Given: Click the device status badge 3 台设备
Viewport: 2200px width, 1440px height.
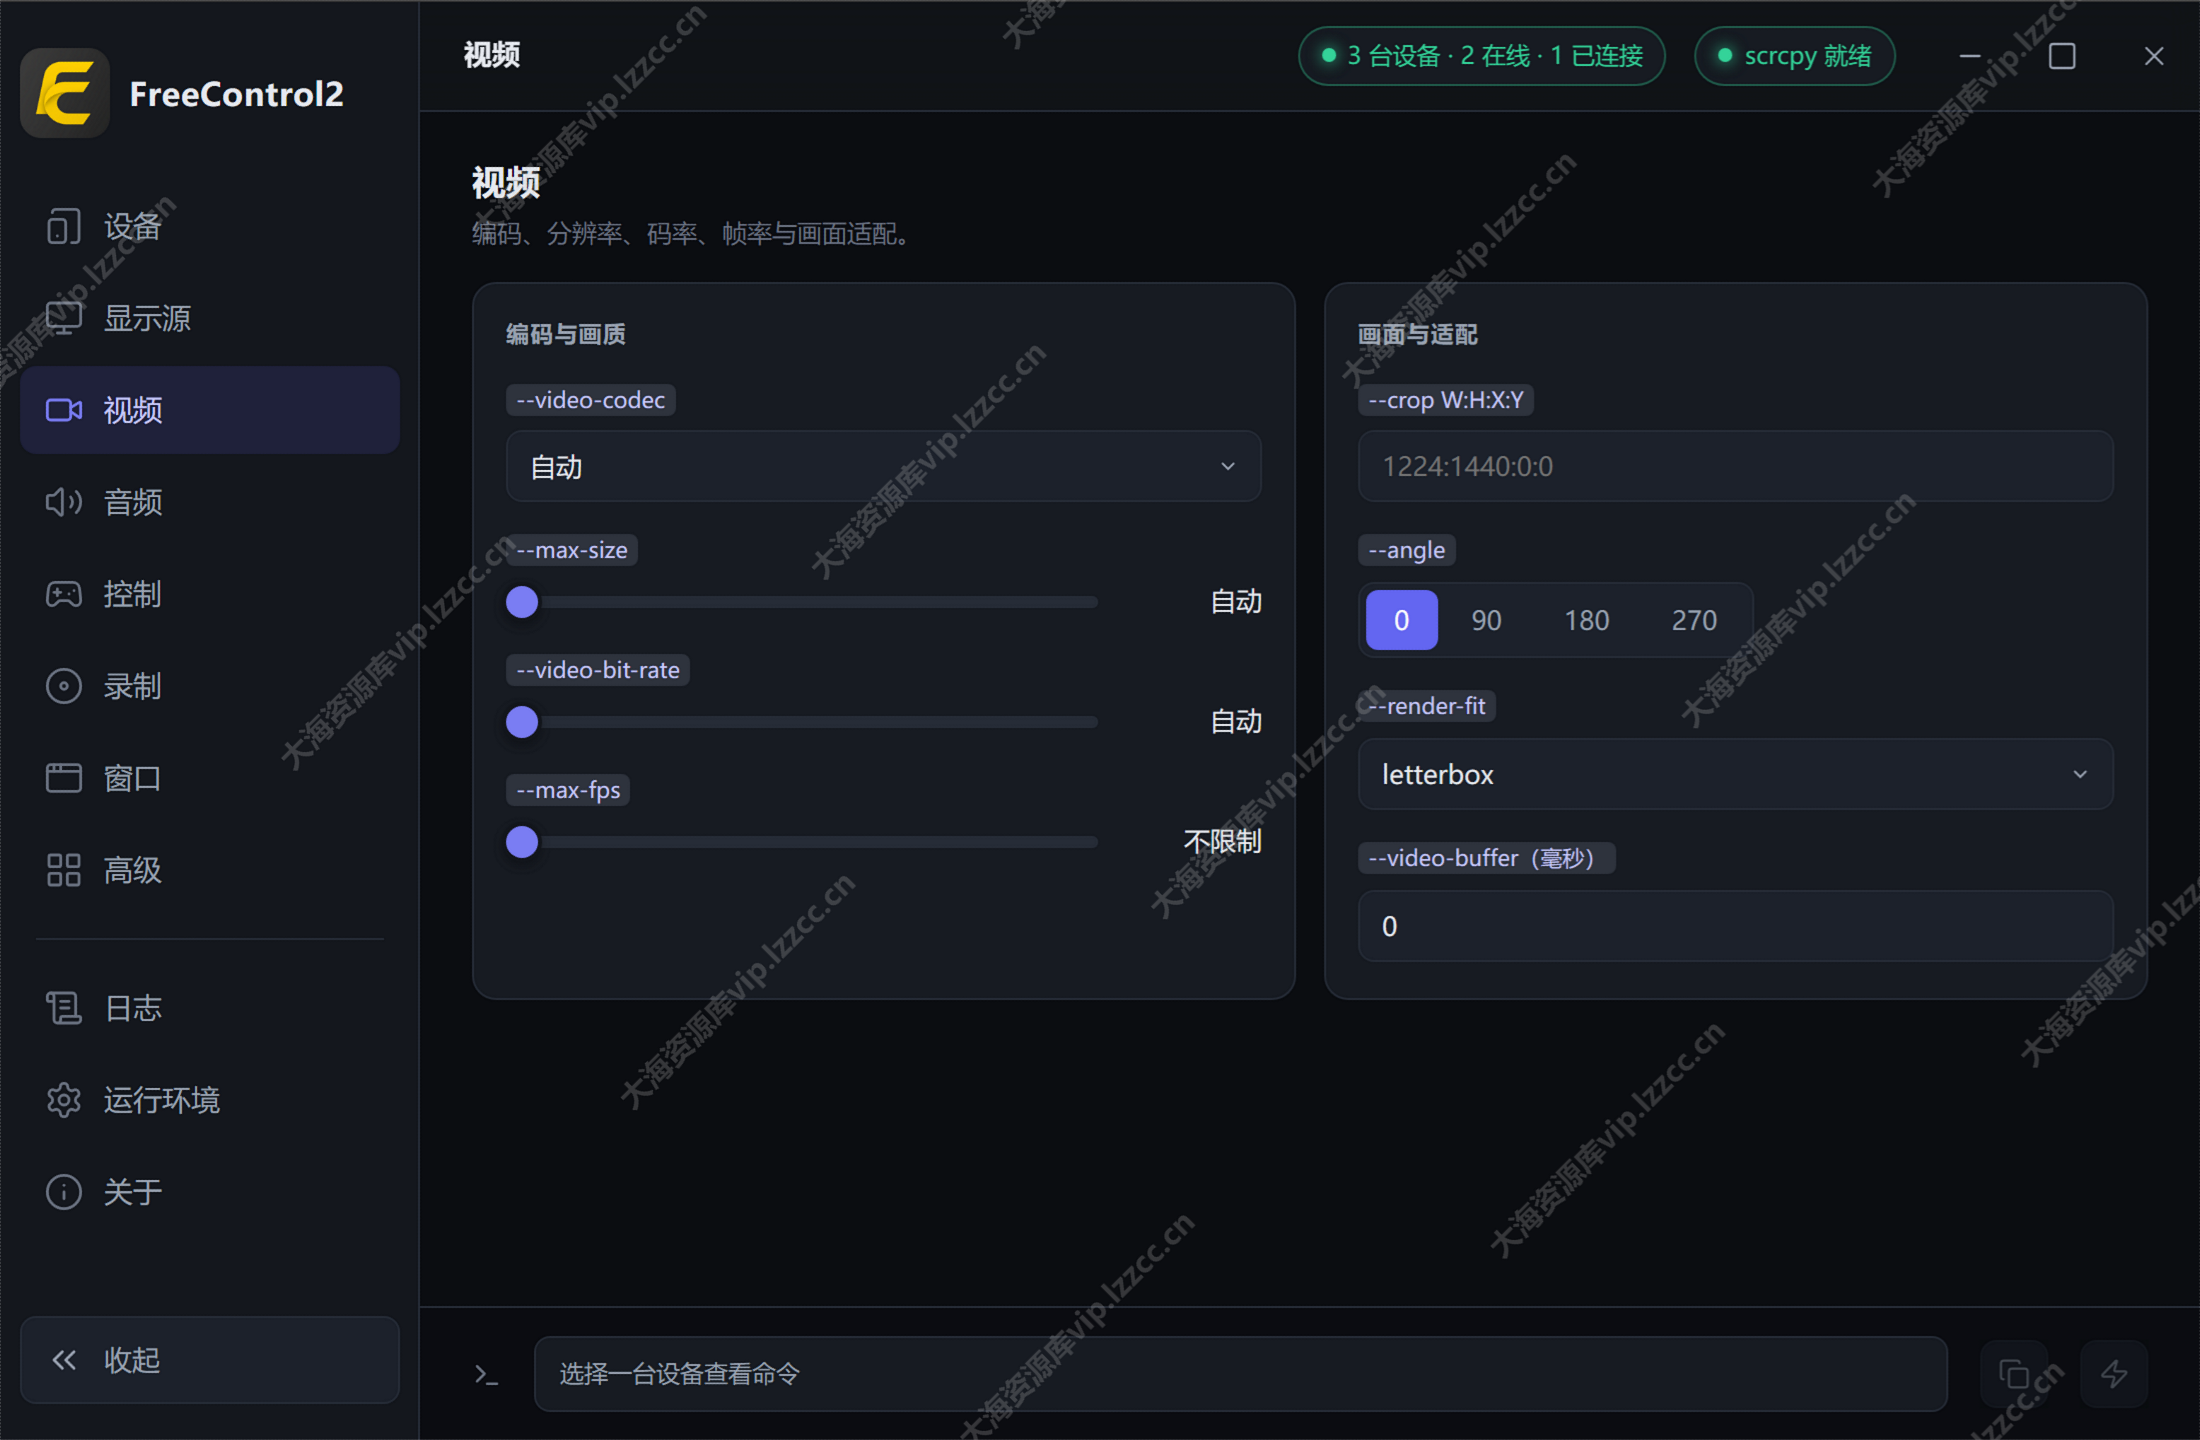Looking at the screenshot, I should (1482, 56).
